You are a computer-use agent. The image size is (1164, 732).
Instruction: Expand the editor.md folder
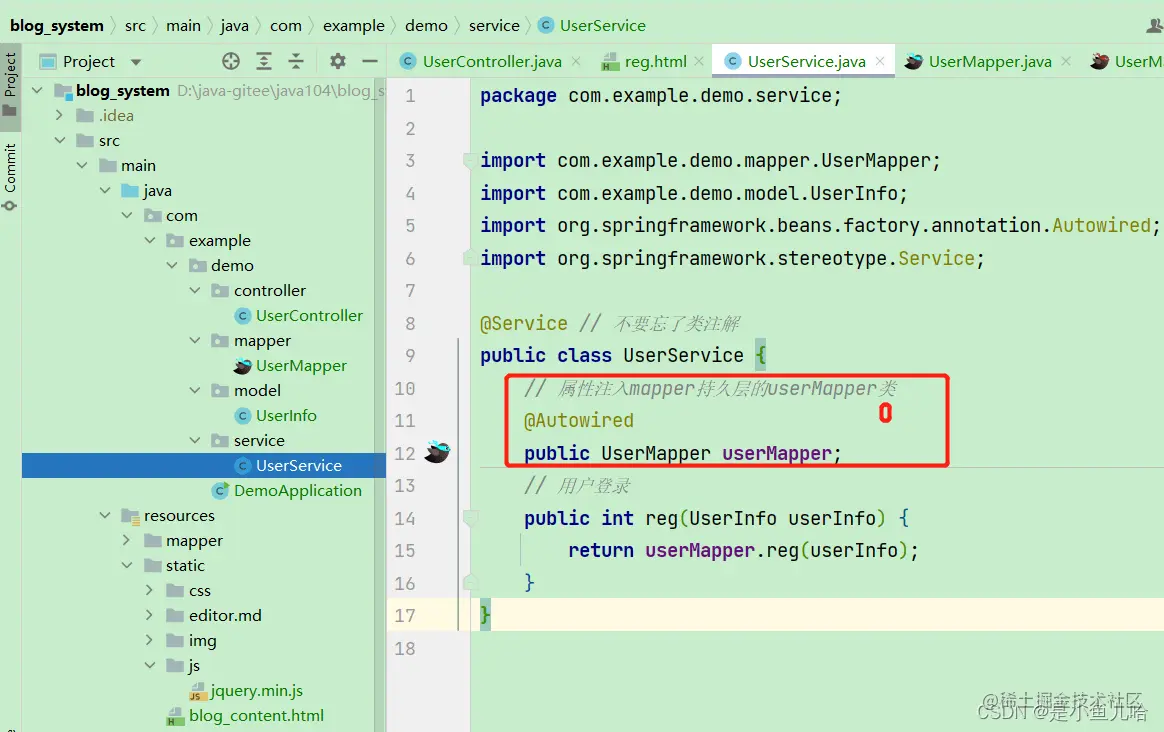click(x=149, y=615)
